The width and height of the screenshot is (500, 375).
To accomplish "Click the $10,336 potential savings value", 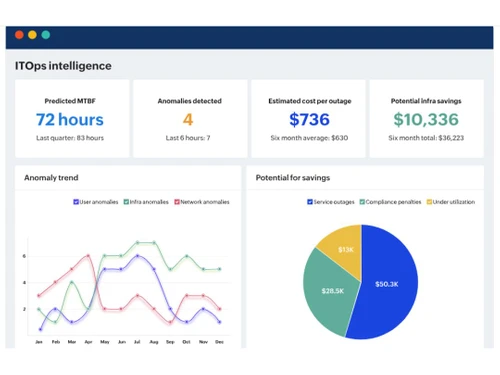I will click(x=426, y=119).
